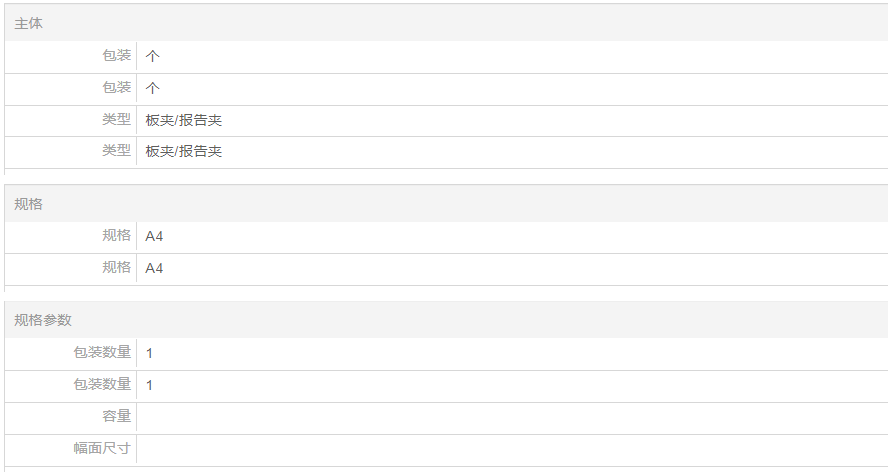This screenshot has width=893, height=472.
Task: Click the 主体 section header
Action: click(29, 23)
